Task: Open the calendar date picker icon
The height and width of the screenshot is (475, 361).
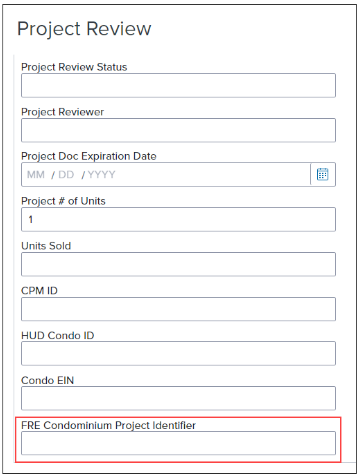Action: pyautogui.click(x=322, y=174)
